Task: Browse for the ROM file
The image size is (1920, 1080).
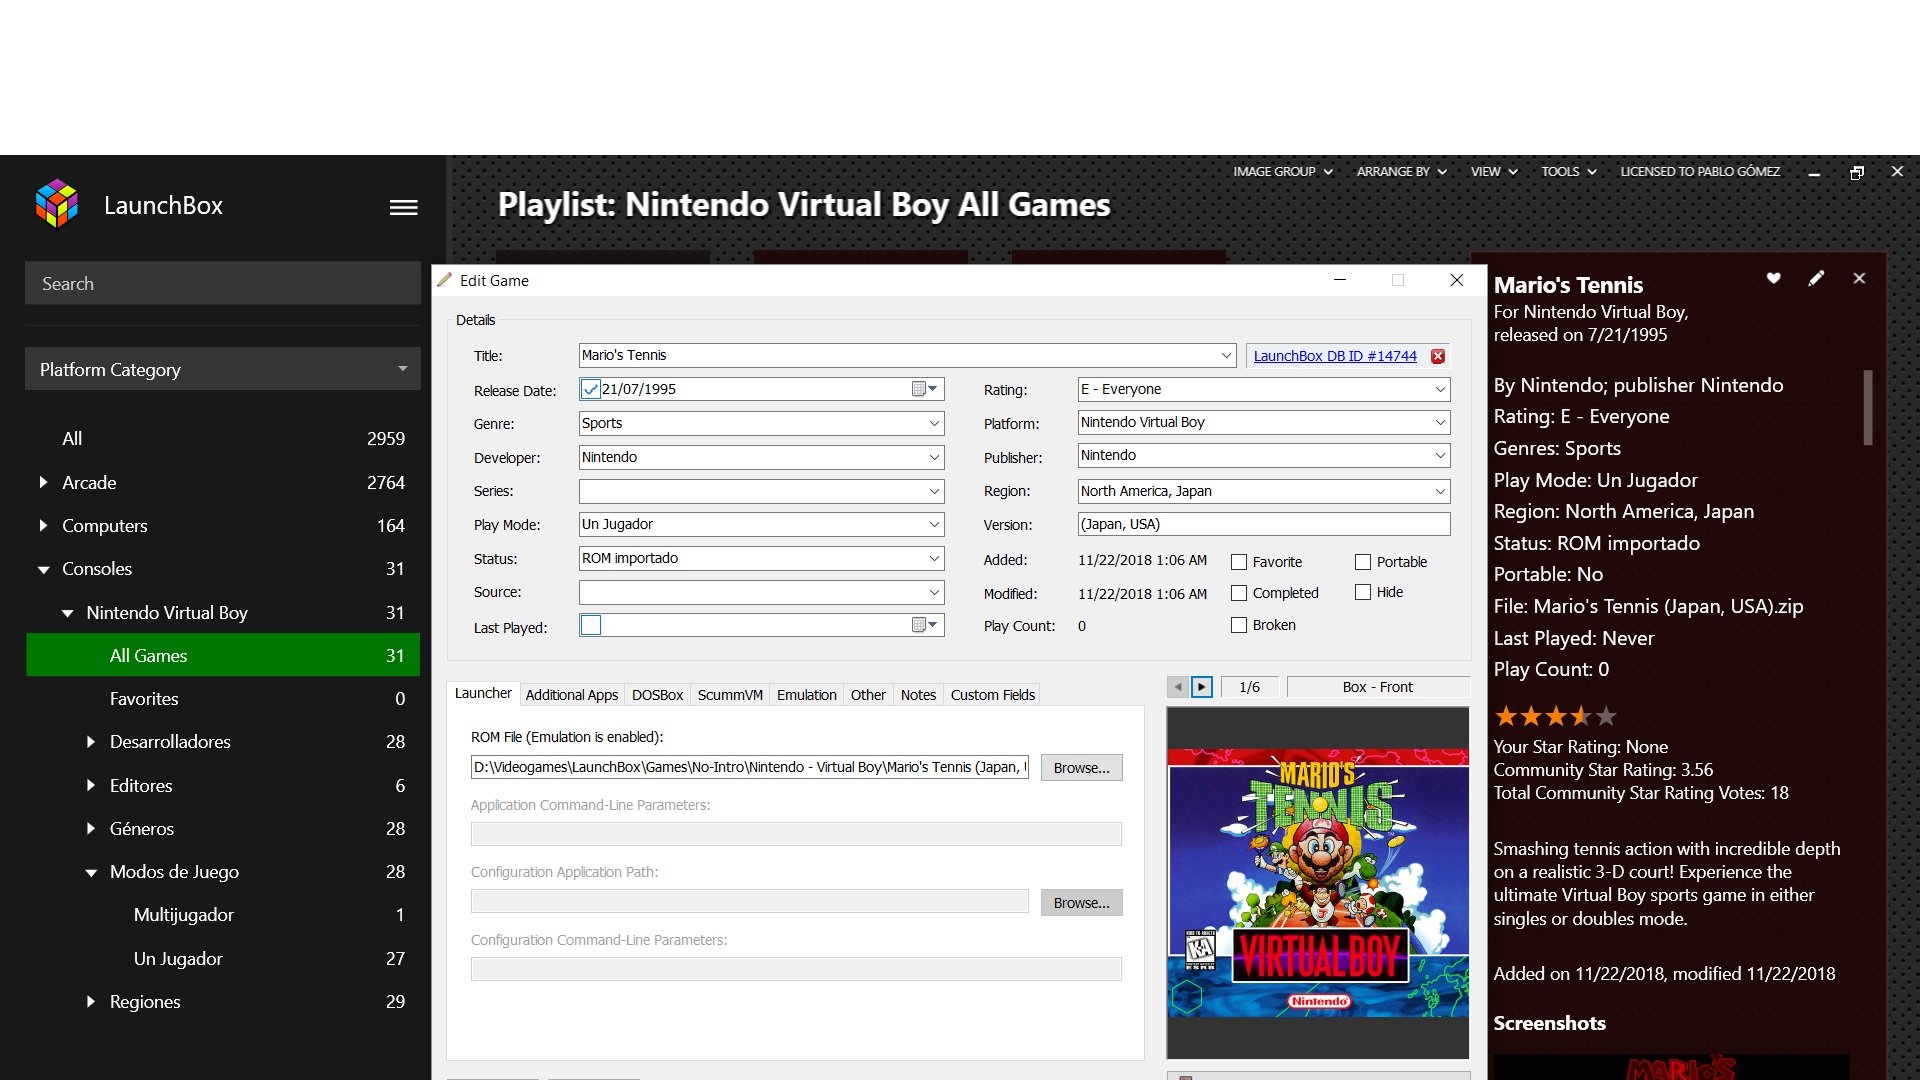Action: (x=1081, y=768)
